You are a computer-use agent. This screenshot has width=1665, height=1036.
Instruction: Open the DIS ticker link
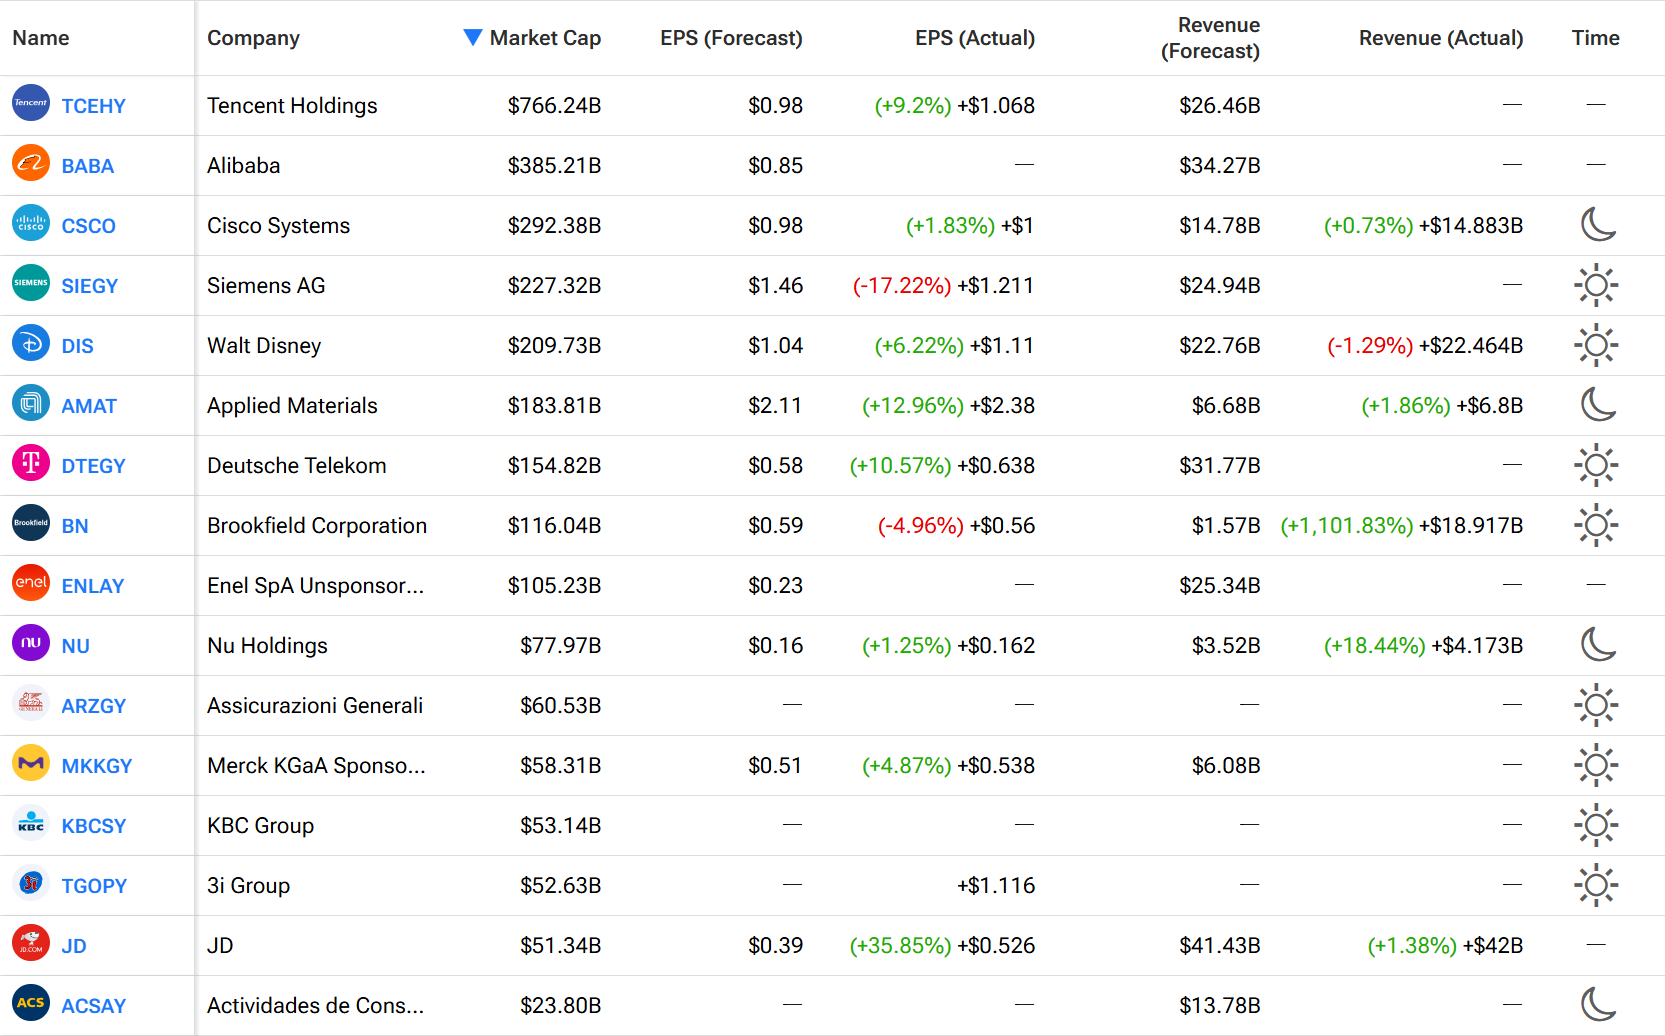(x=77, y=346)
